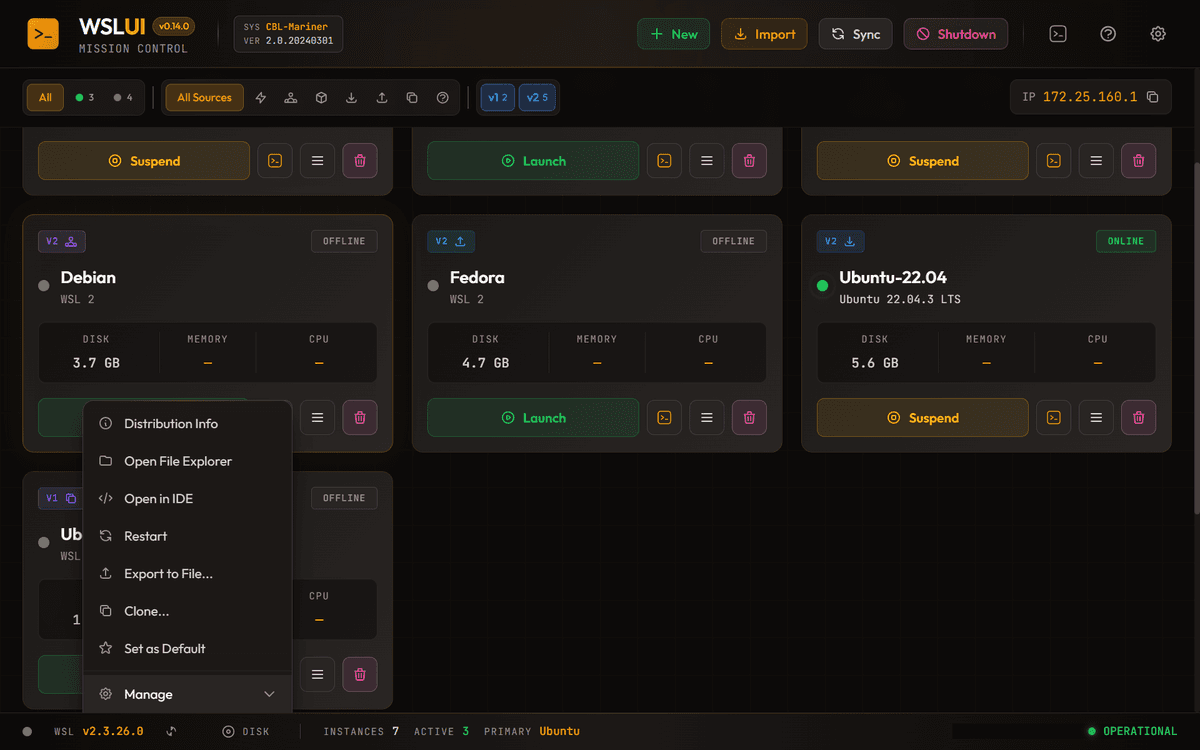
Task: Click the trash icon on the Fedora card
Action: pyautogui.click(x=749, y=417)
